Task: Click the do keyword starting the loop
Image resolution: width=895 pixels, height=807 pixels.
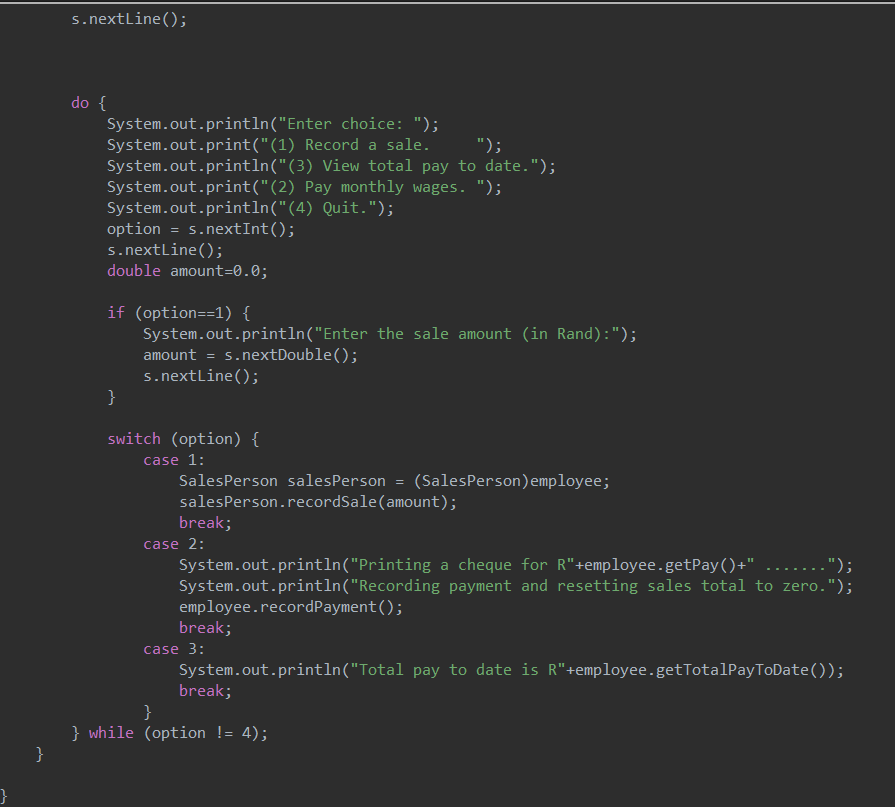Action: click(80, 102)
